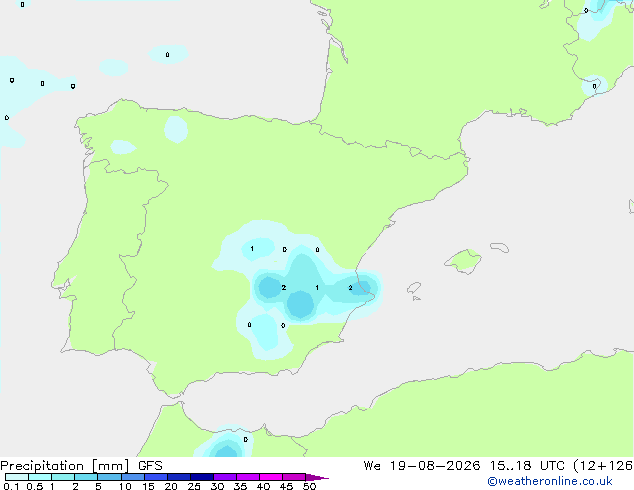Viewport: 634px width, 490px height.
Task: Pick the 0.5–1 mm legend color swatch
Action: 40,477
